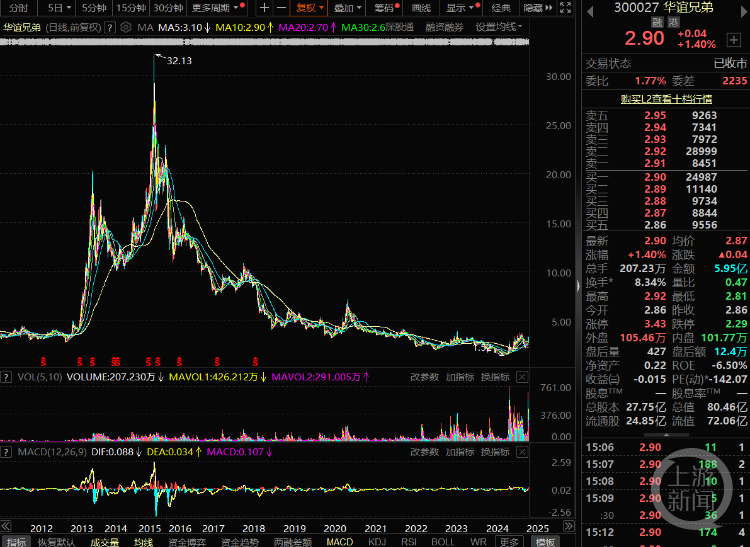Image resolution: width=750 pixels, height=547 pixels.
Task: Select the 指标 tab at bottom
Action: [16, 542]
